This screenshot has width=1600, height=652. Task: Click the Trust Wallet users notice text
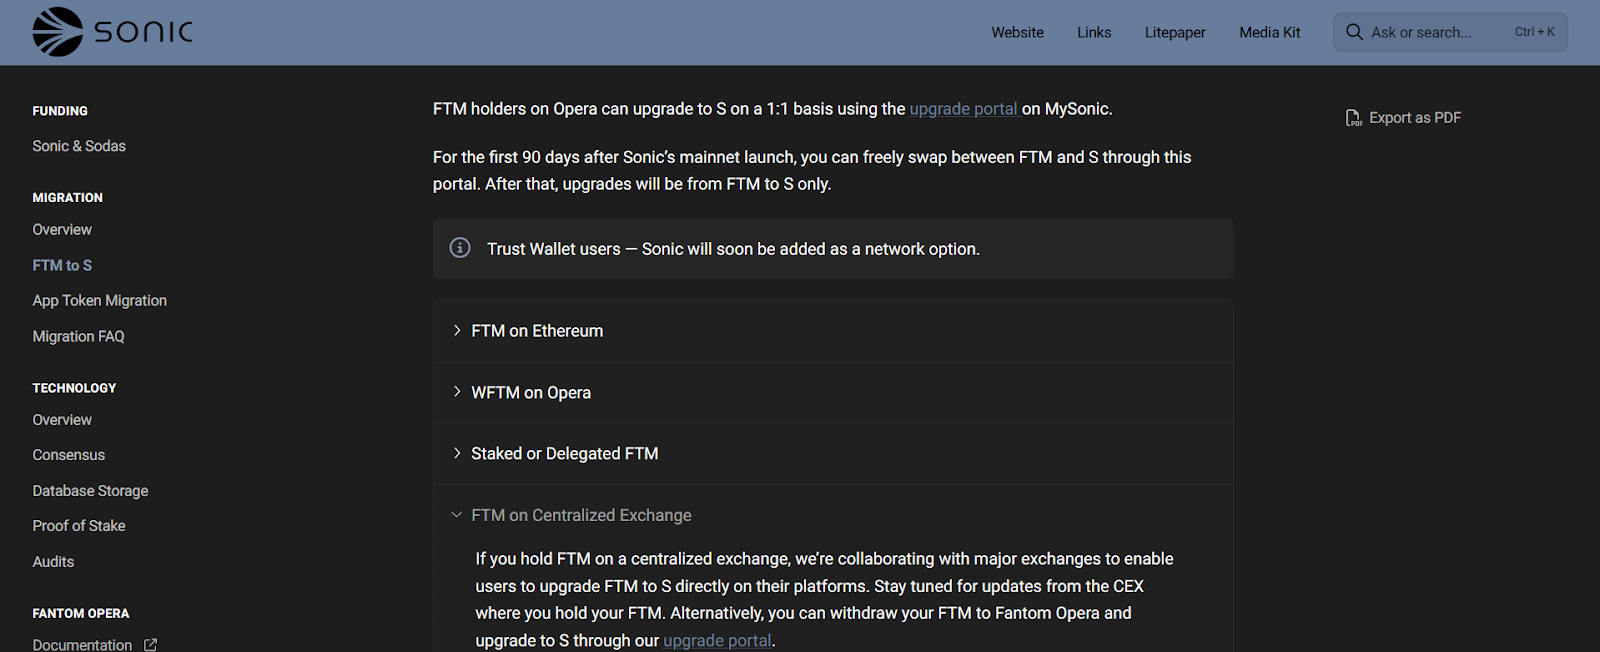click(x=733, y=249)
